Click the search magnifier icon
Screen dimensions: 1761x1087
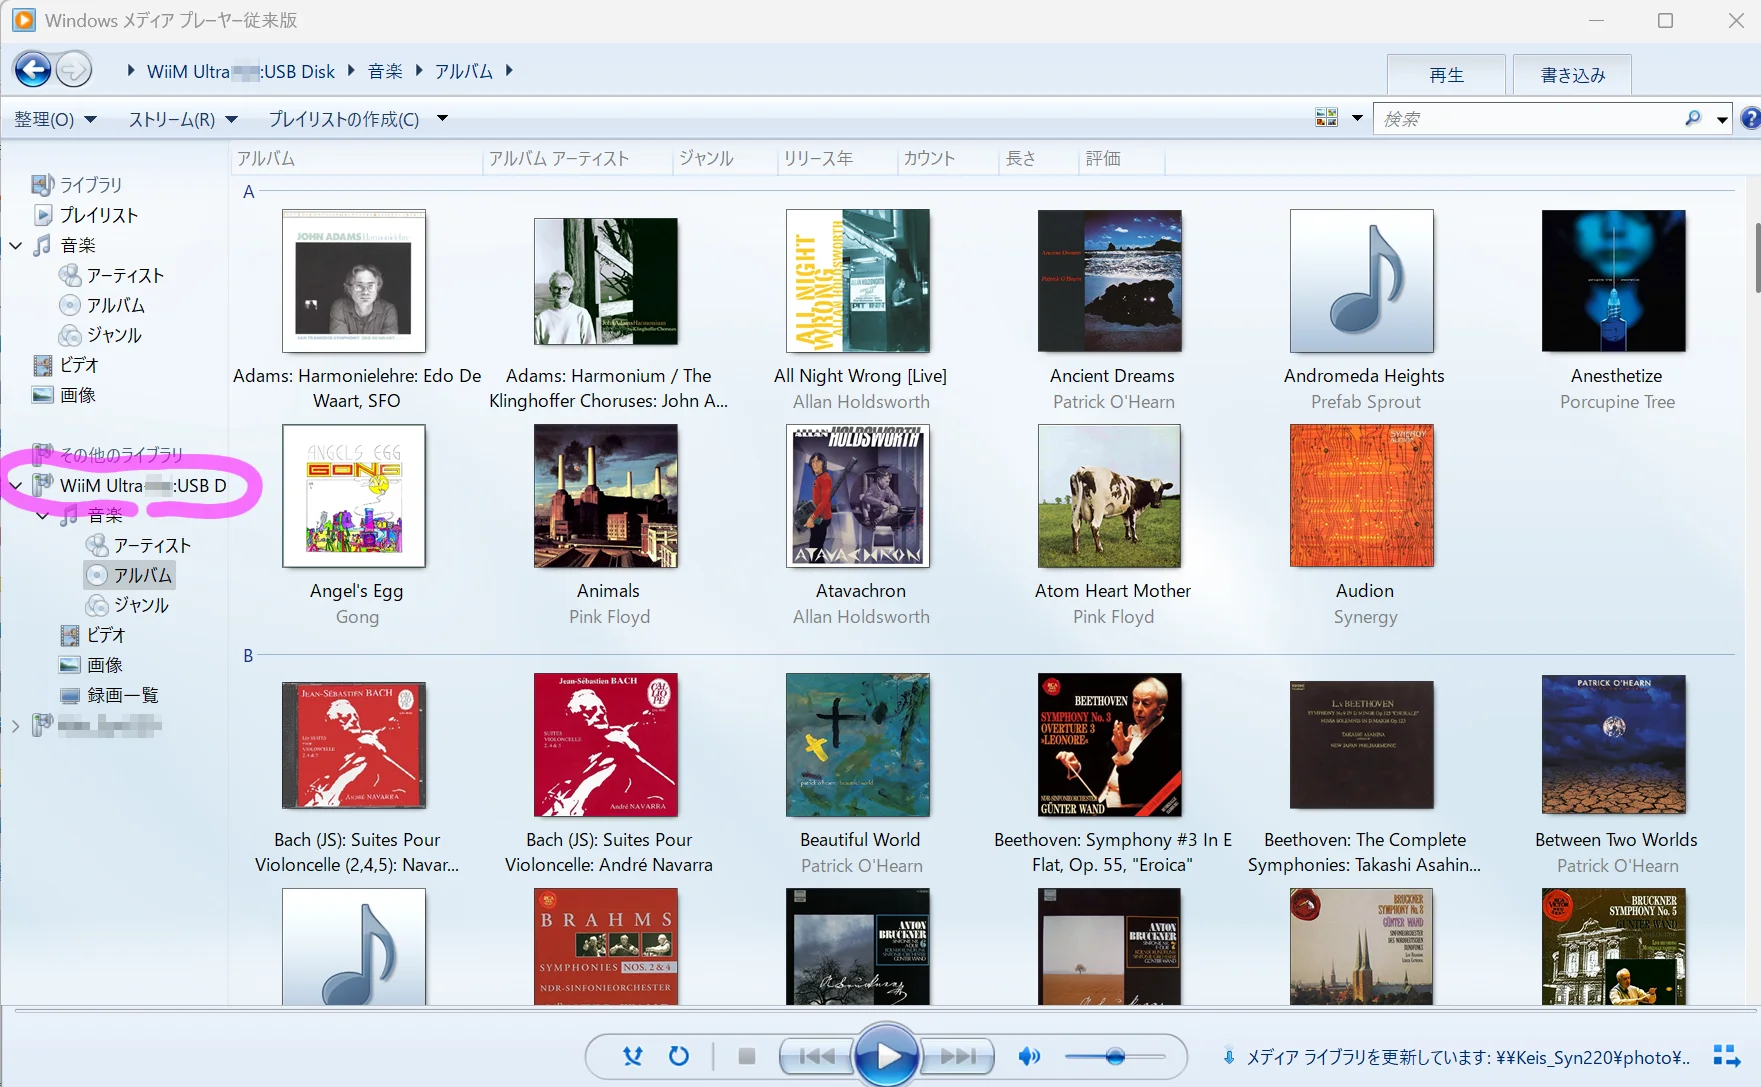point(1692,118)
